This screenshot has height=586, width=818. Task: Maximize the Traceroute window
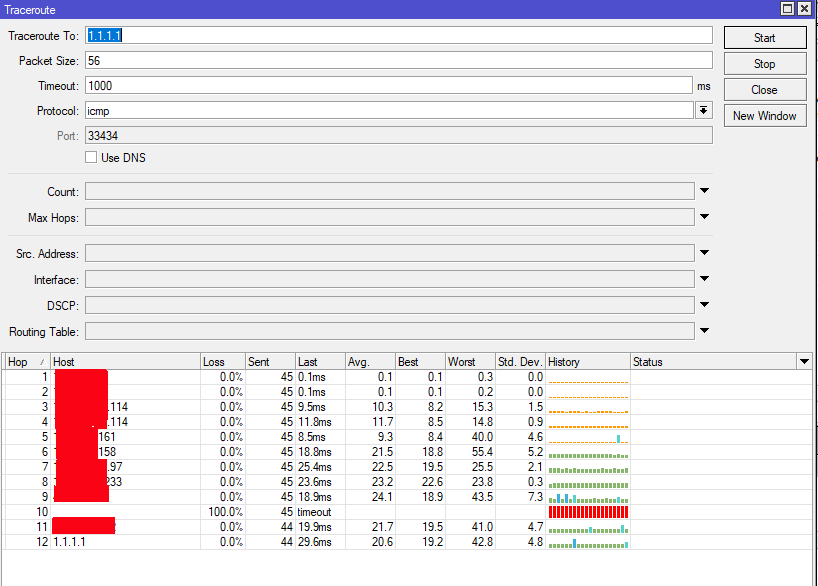click(788, 8)
